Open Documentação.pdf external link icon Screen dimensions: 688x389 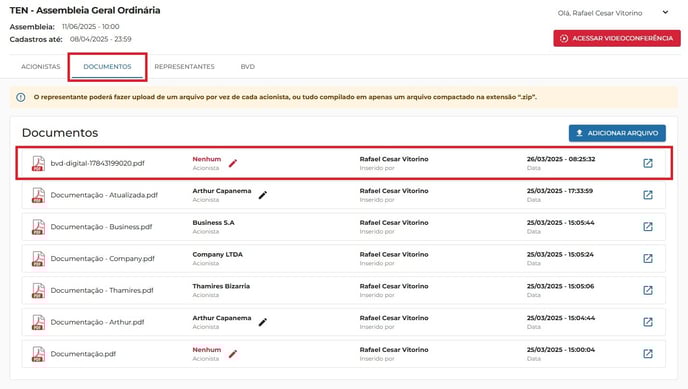648,353
